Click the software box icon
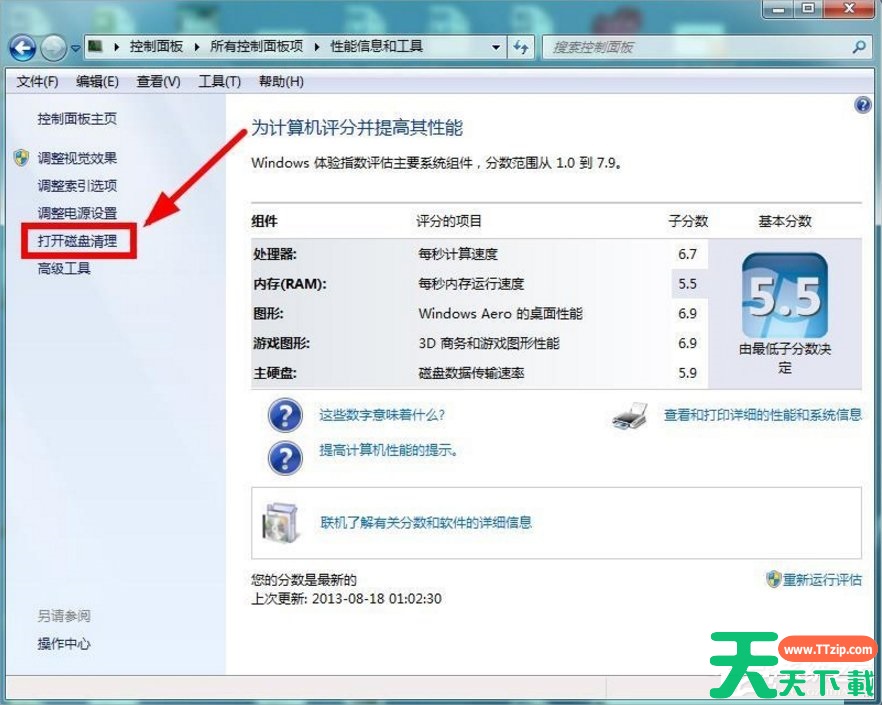The image size is (882, 705). coord(280,523)
